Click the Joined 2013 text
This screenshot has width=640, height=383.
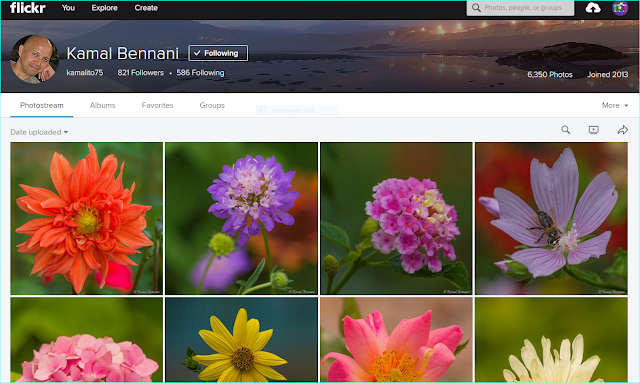pyautogui.click(x=607, y=74)
